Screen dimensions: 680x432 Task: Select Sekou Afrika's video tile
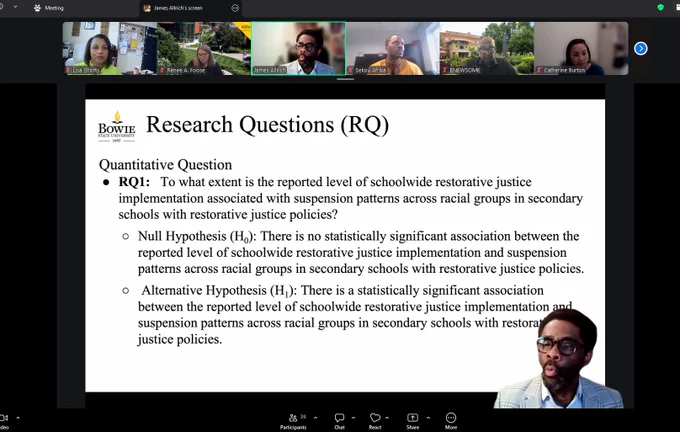pyautogui.click(x=393, y=49)
